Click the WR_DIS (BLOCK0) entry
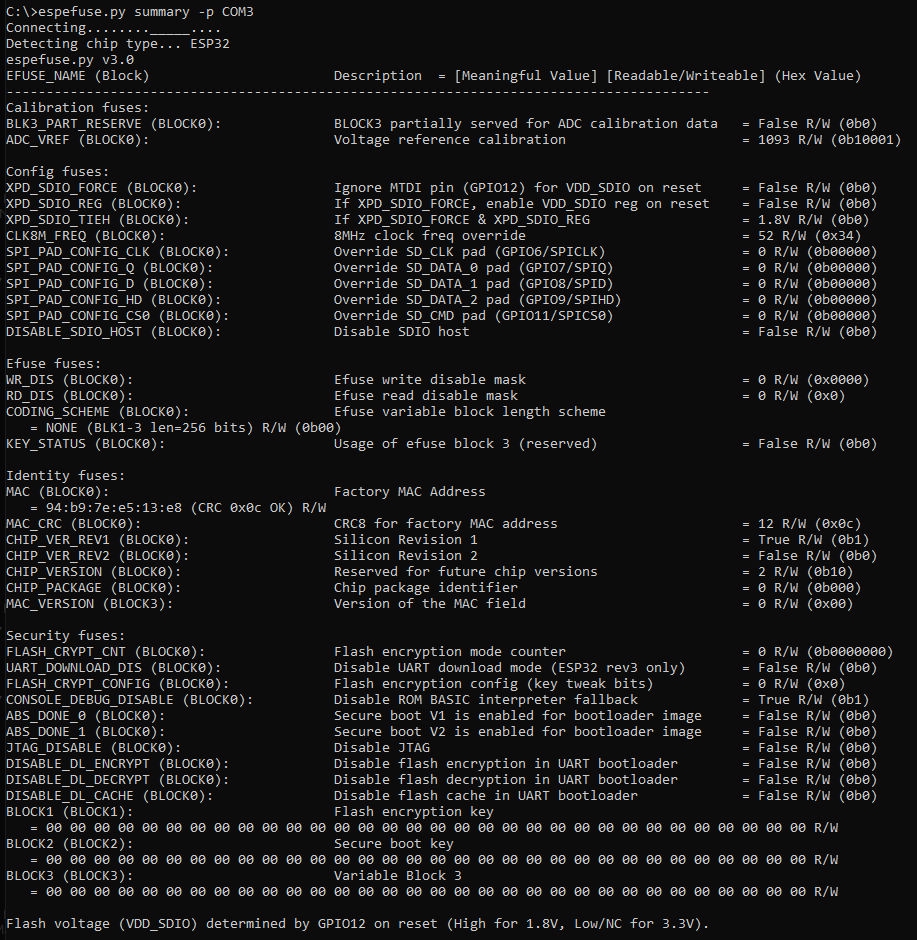The height and width of the screenshot is (940, 917). [70, 380]
